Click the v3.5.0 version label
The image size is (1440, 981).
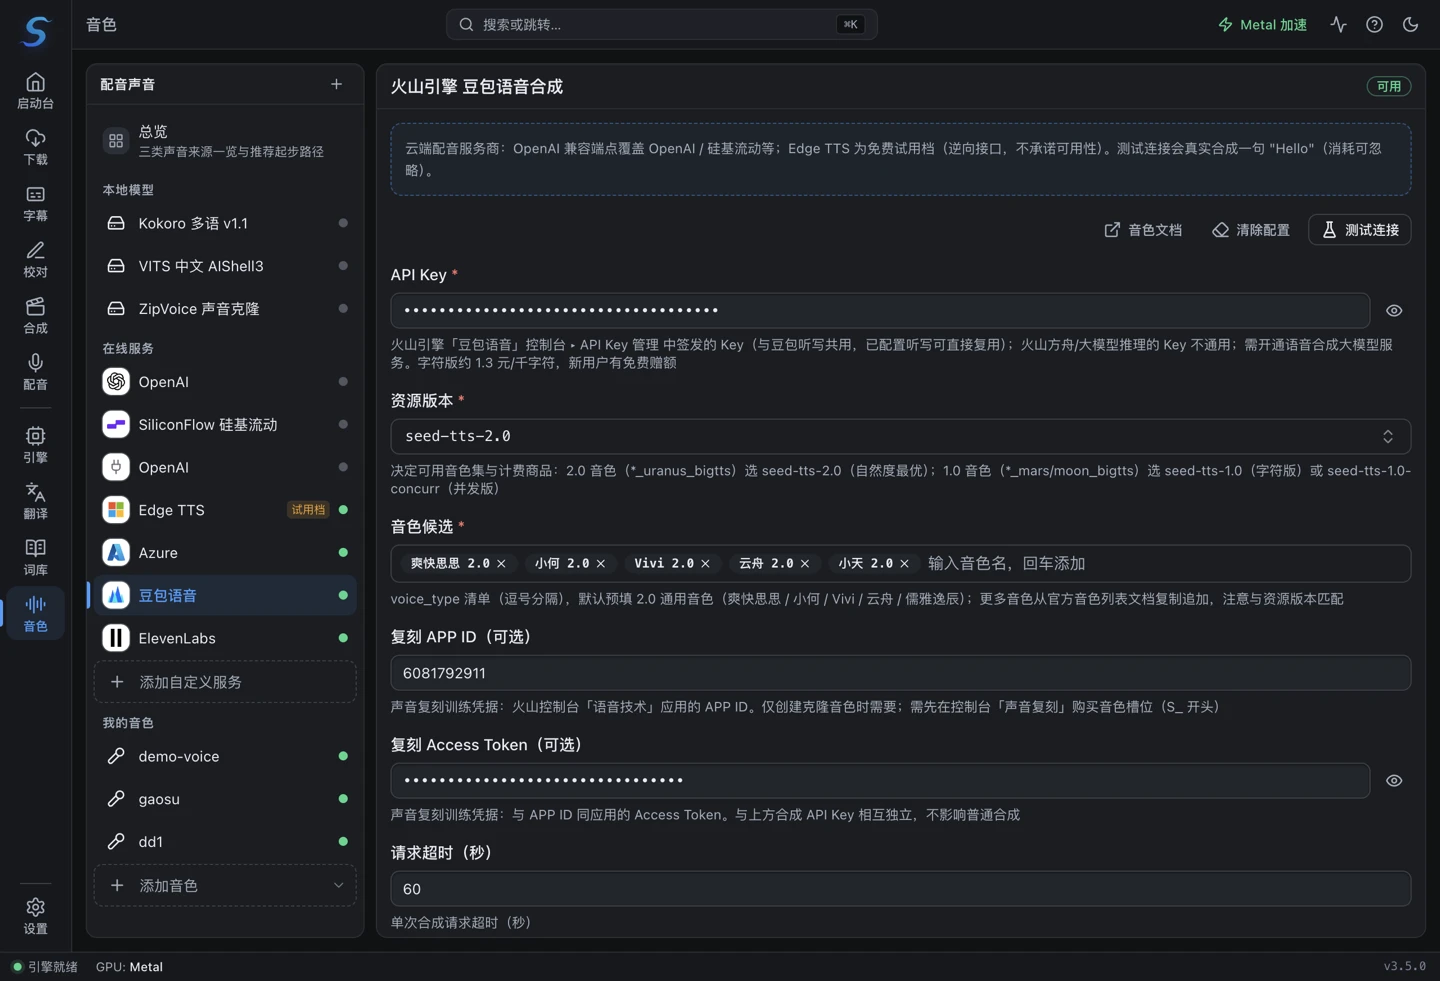[1405, 967]
